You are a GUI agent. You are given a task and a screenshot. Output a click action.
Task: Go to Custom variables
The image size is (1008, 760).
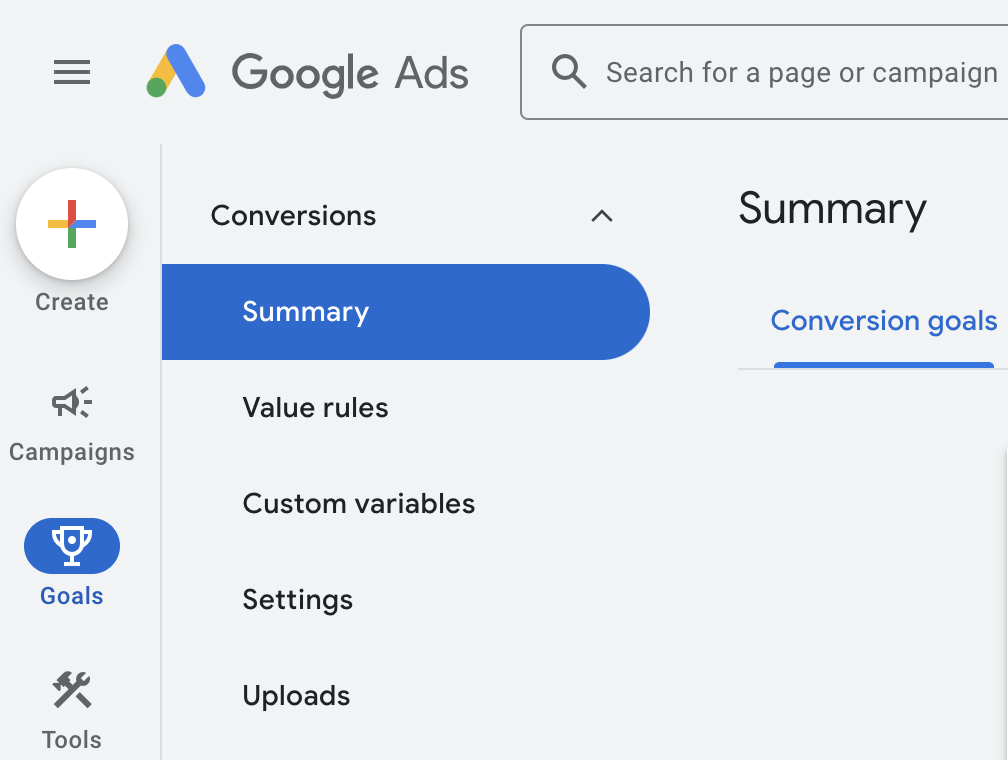(358, 504)
